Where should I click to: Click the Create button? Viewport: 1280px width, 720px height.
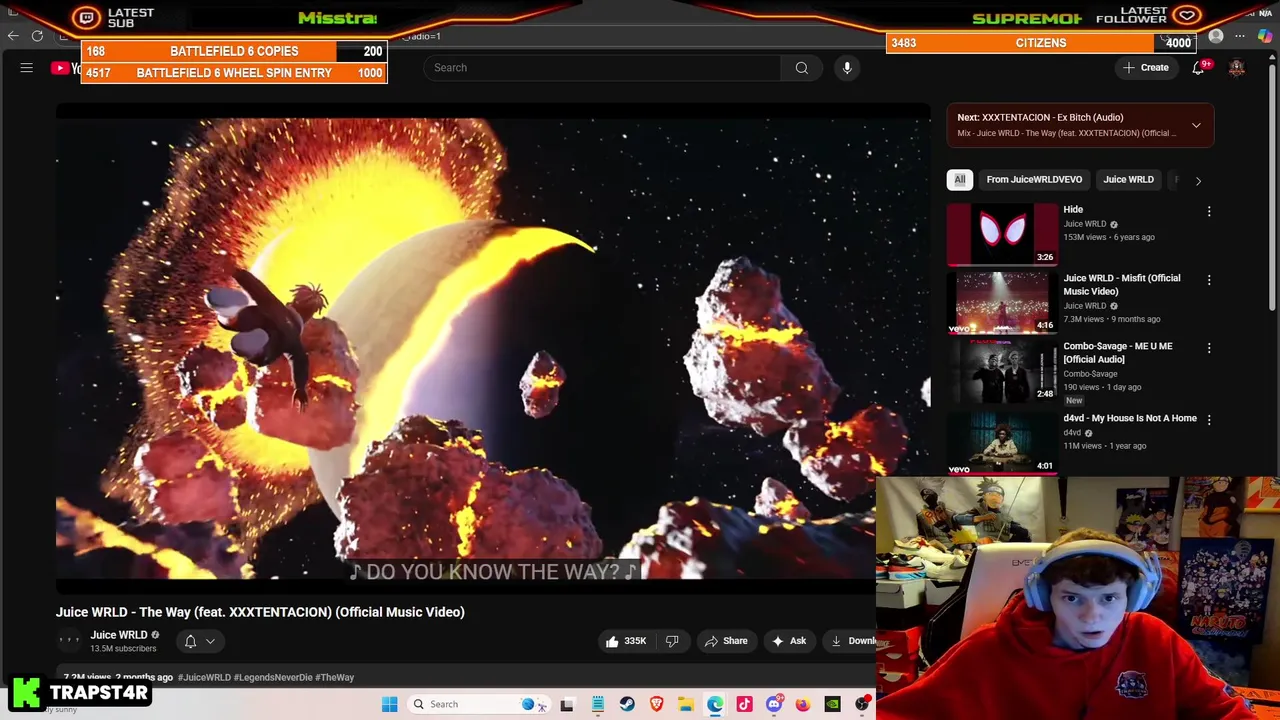pyautogui.click(x=1145, y=68)
